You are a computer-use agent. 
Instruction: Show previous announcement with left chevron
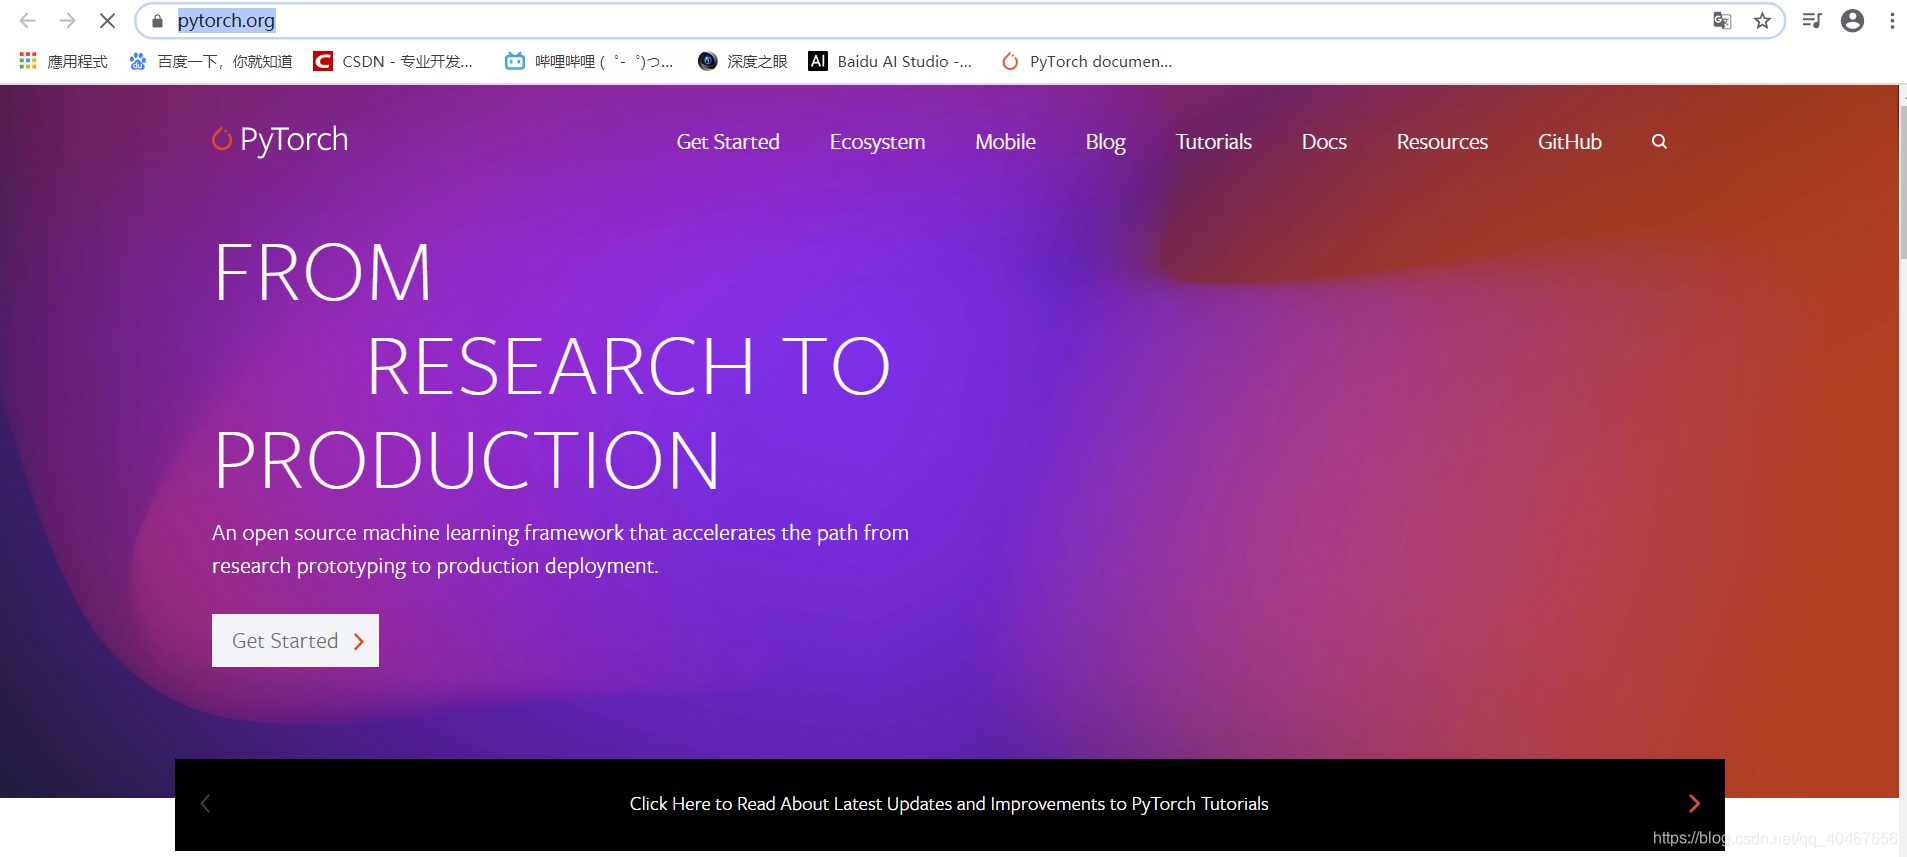[206, 803]
